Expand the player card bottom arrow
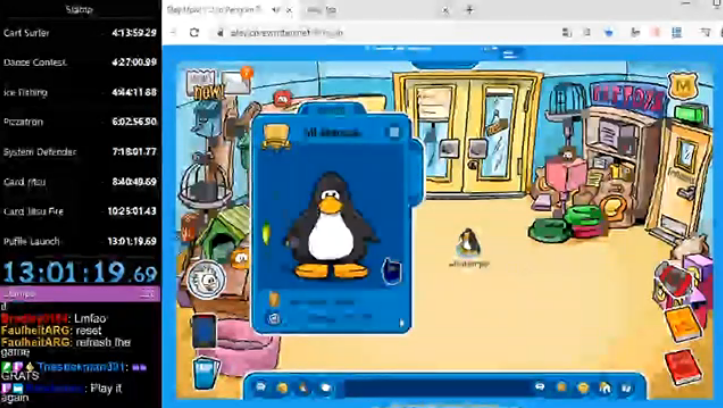Screen dimensions: 723x408 click(402, 323)
